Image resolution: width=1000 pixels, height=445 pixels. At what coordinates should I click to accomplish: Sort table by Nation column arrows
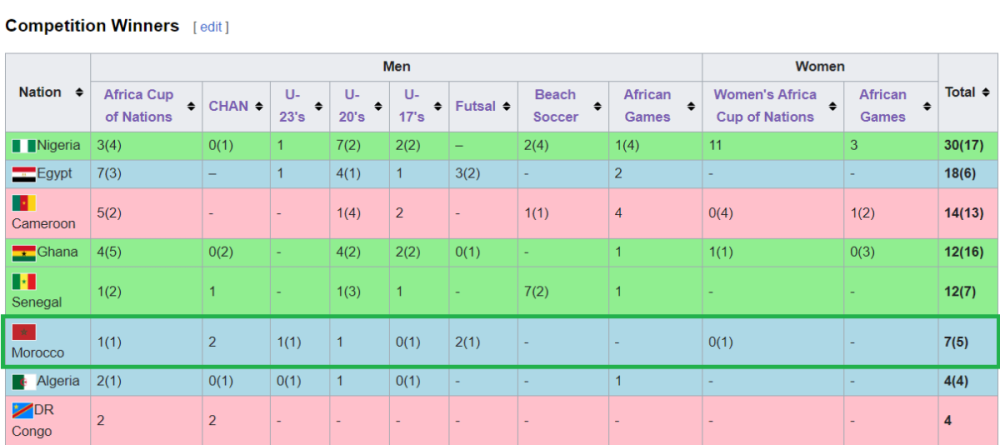(x=79, y=92)
